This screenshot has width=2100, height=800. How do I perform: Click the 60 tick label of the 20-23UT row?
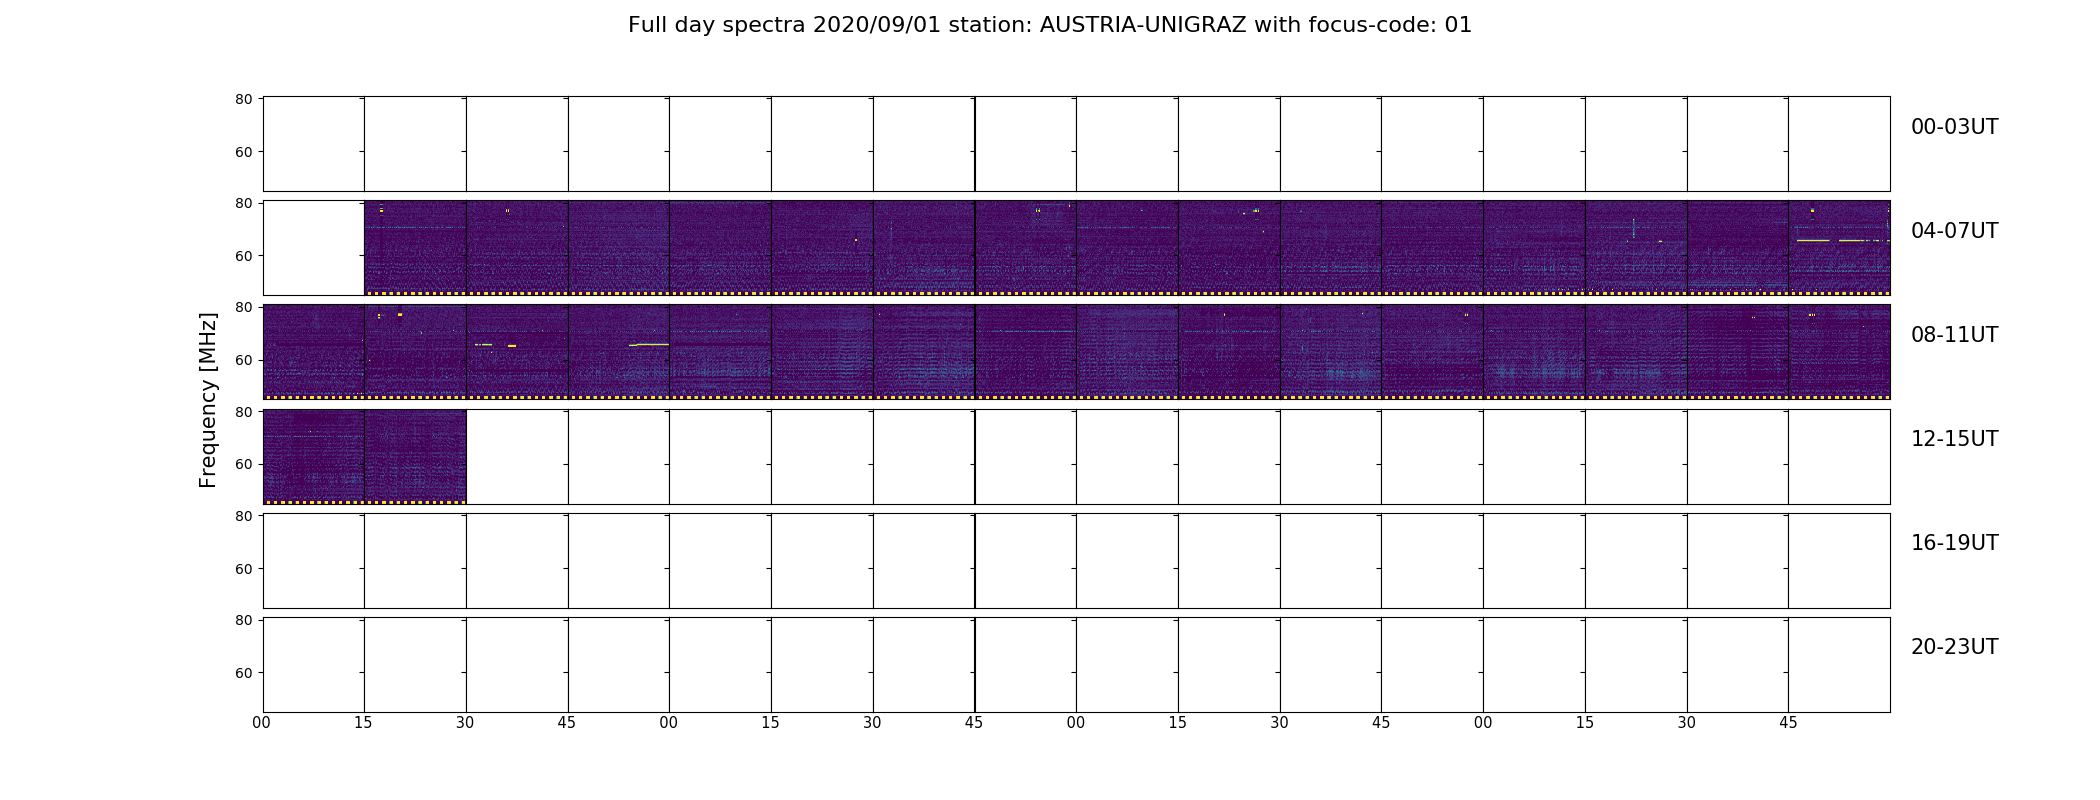[243, 673]
